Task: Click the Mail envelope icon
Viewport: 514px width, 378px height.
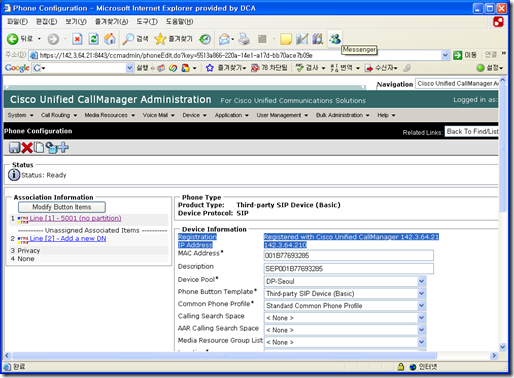Action: [x=224, y=39]
